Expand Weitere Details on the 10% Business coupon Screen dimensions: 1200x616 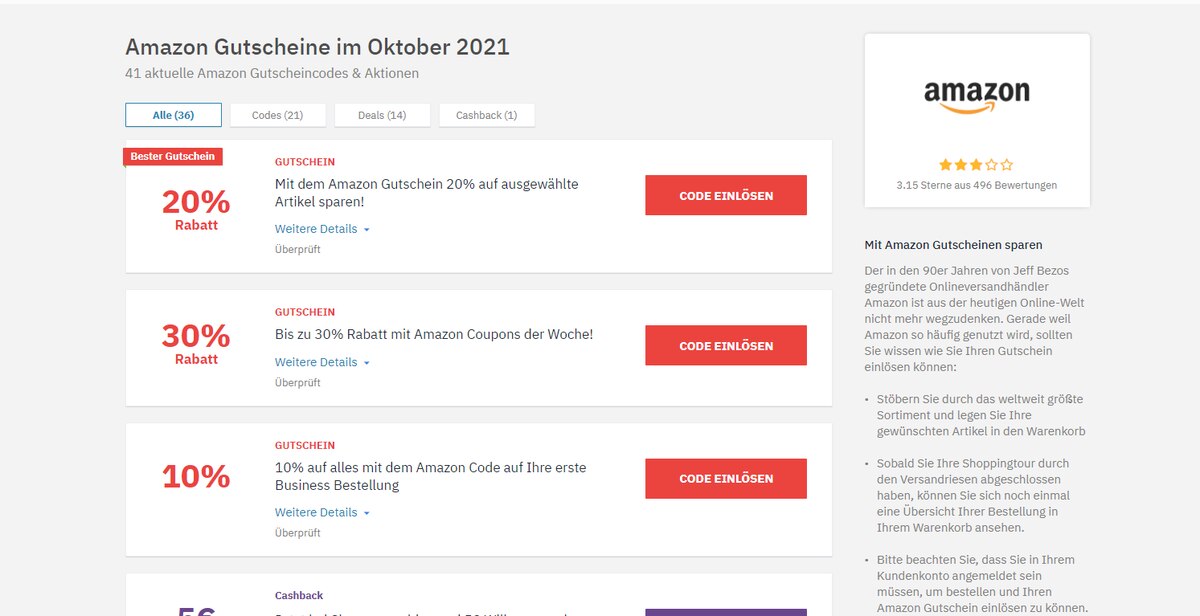tap(322, 512)
